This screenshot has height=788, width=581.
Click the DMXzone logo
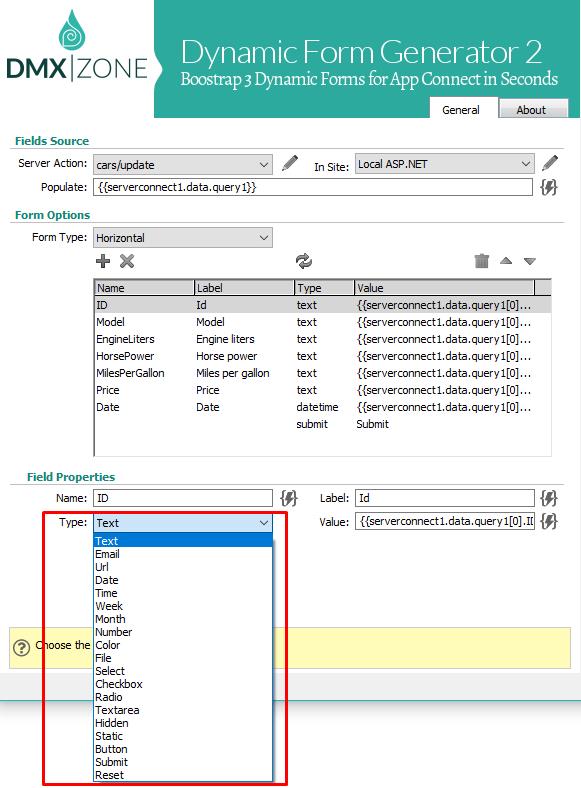[77, 48]
